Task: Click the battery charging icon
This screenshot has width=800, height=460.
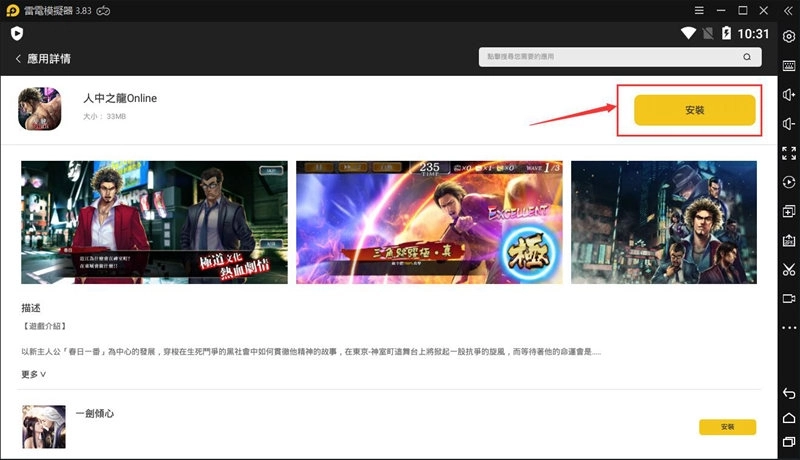Action: (x=726, y=34)
